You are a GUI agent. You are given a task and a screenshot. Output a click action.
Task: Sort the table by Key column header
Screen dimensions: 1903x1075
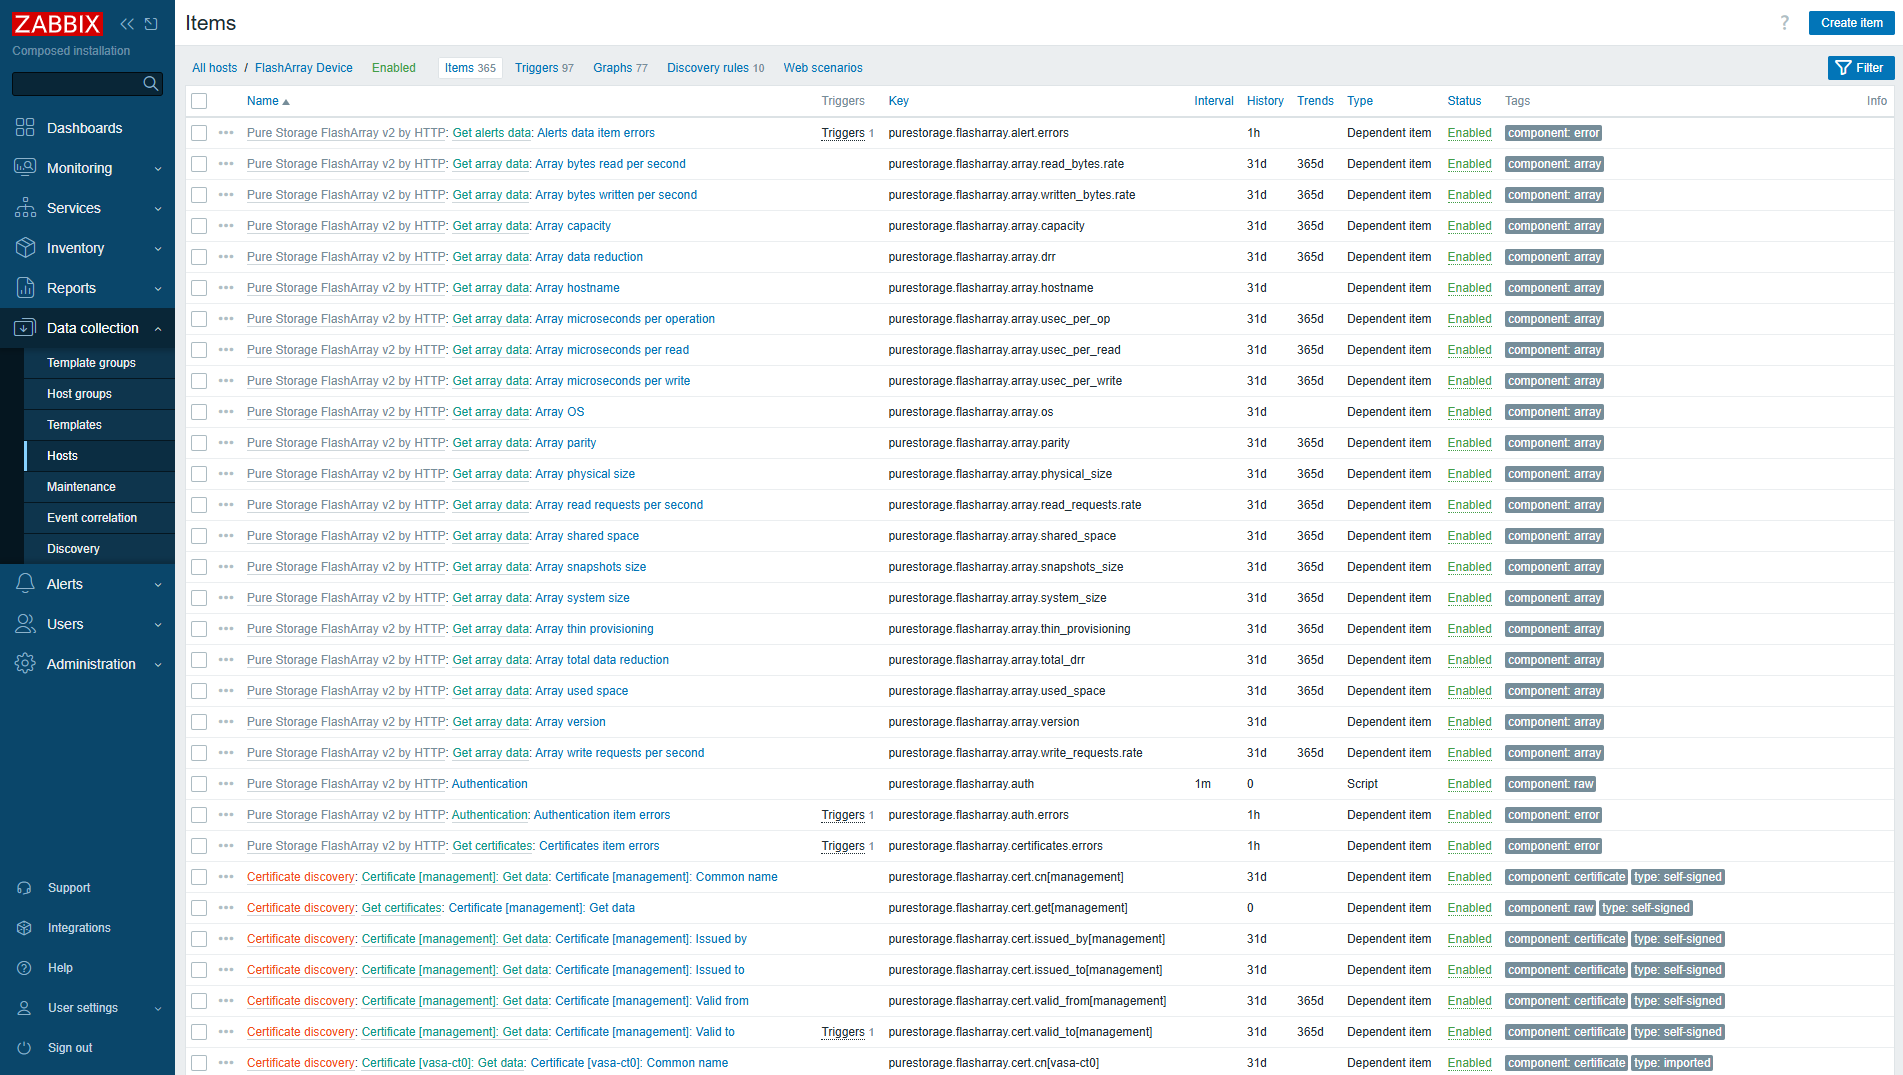coord(898,101)
